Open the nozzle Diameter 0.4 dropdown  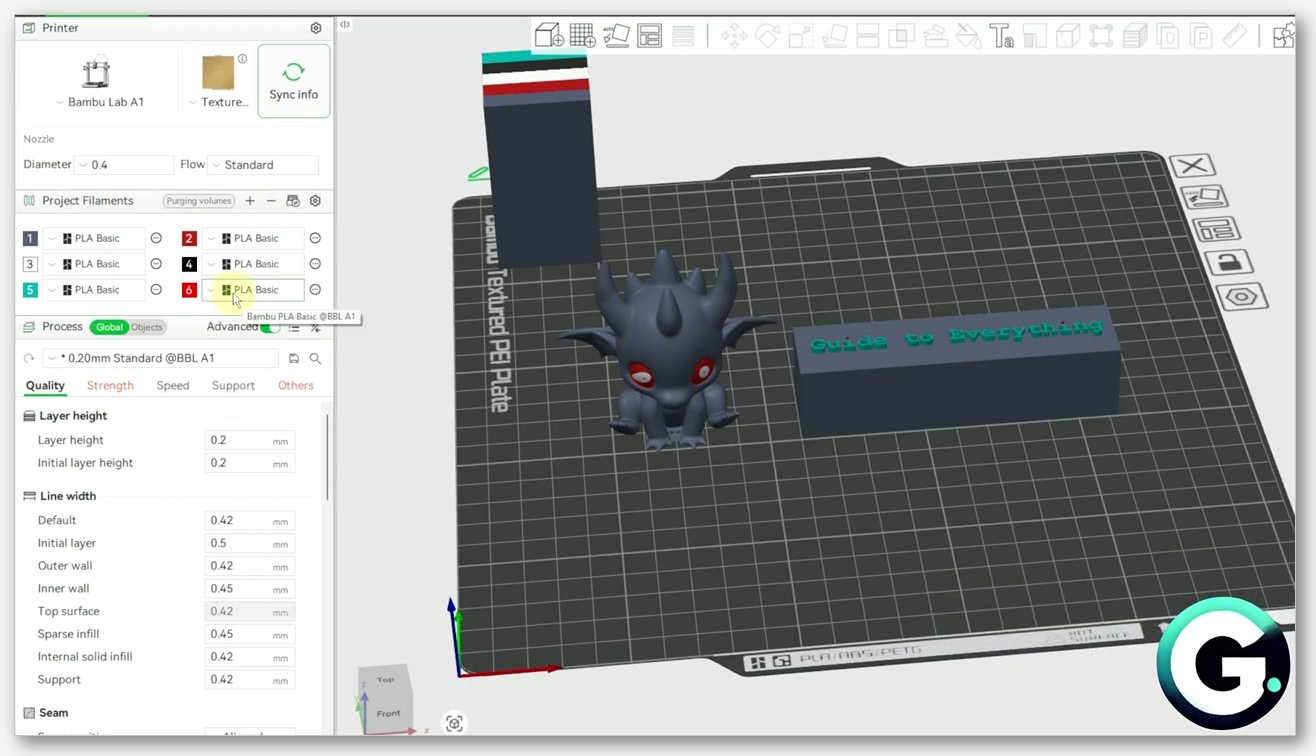pos(124,165)
